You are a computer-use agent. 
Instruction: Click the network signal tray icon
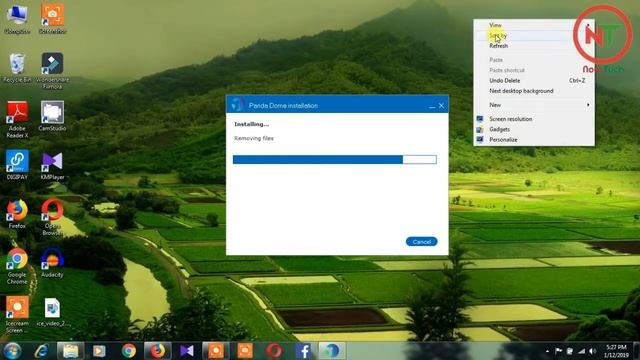point(581,351)
